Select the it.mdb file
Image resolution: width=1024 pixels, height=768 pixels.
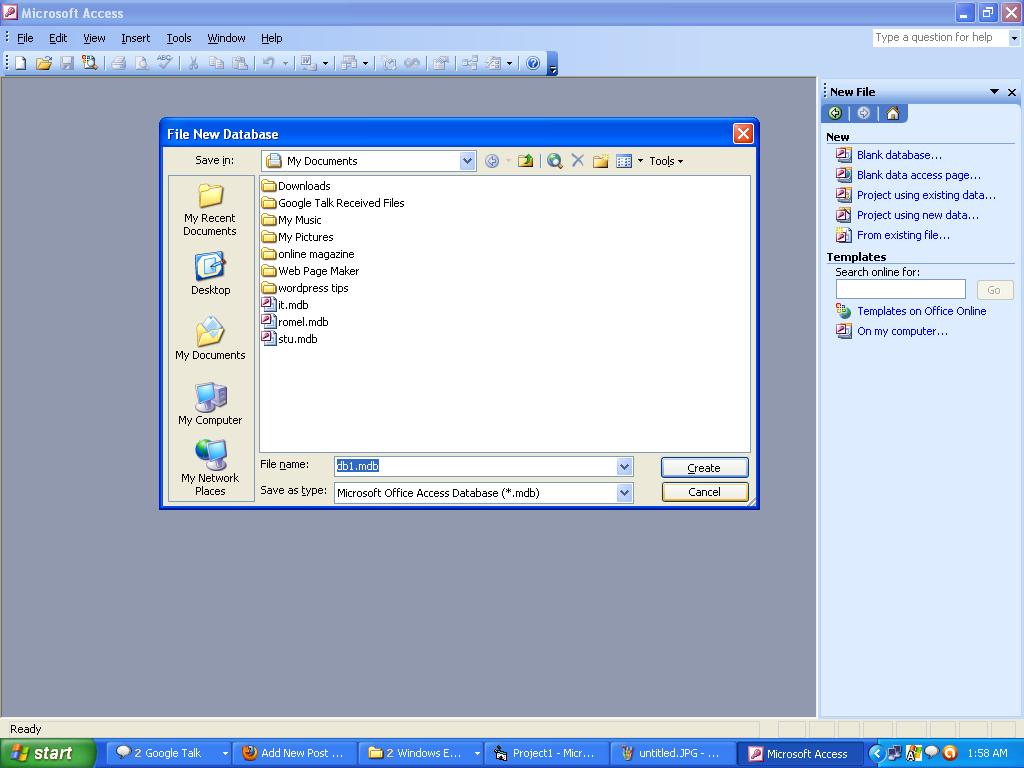tap(285, 305)
